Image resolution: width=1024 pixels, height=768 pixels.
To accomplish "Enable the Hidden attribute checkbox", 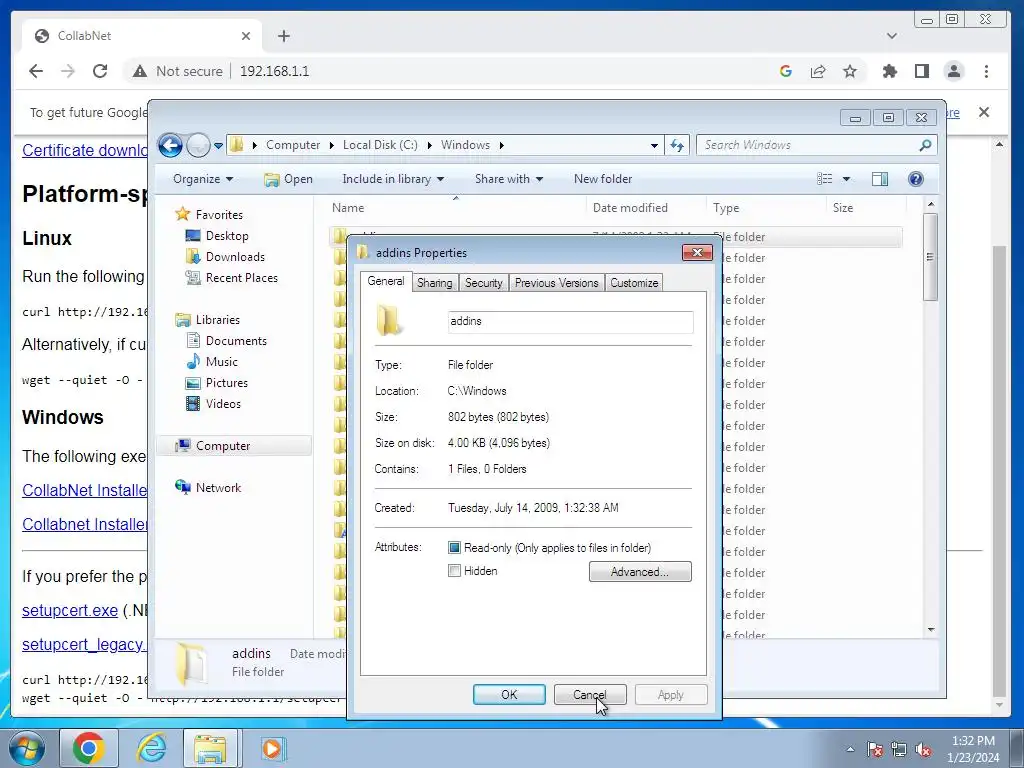I will point(455,571).
